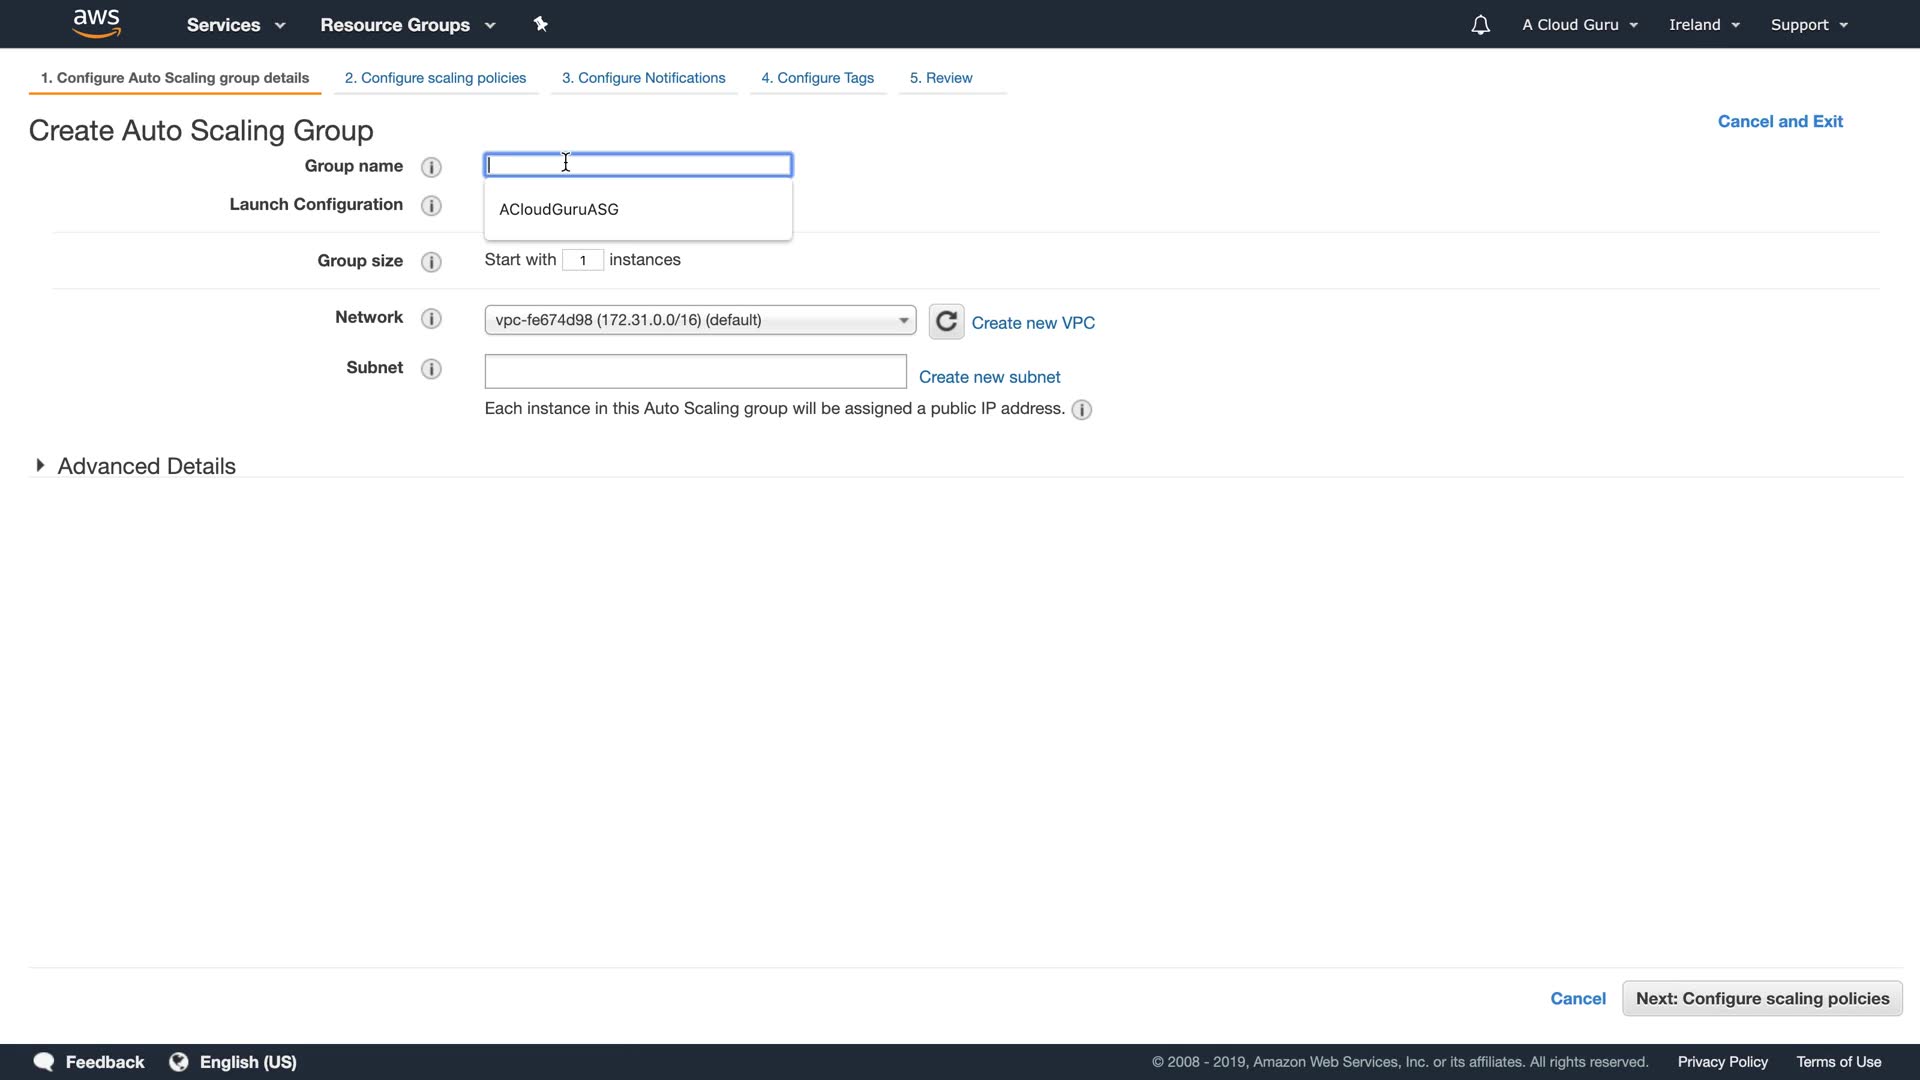
Task: Click info icon after public IP address text
Action: point(1081,410)
